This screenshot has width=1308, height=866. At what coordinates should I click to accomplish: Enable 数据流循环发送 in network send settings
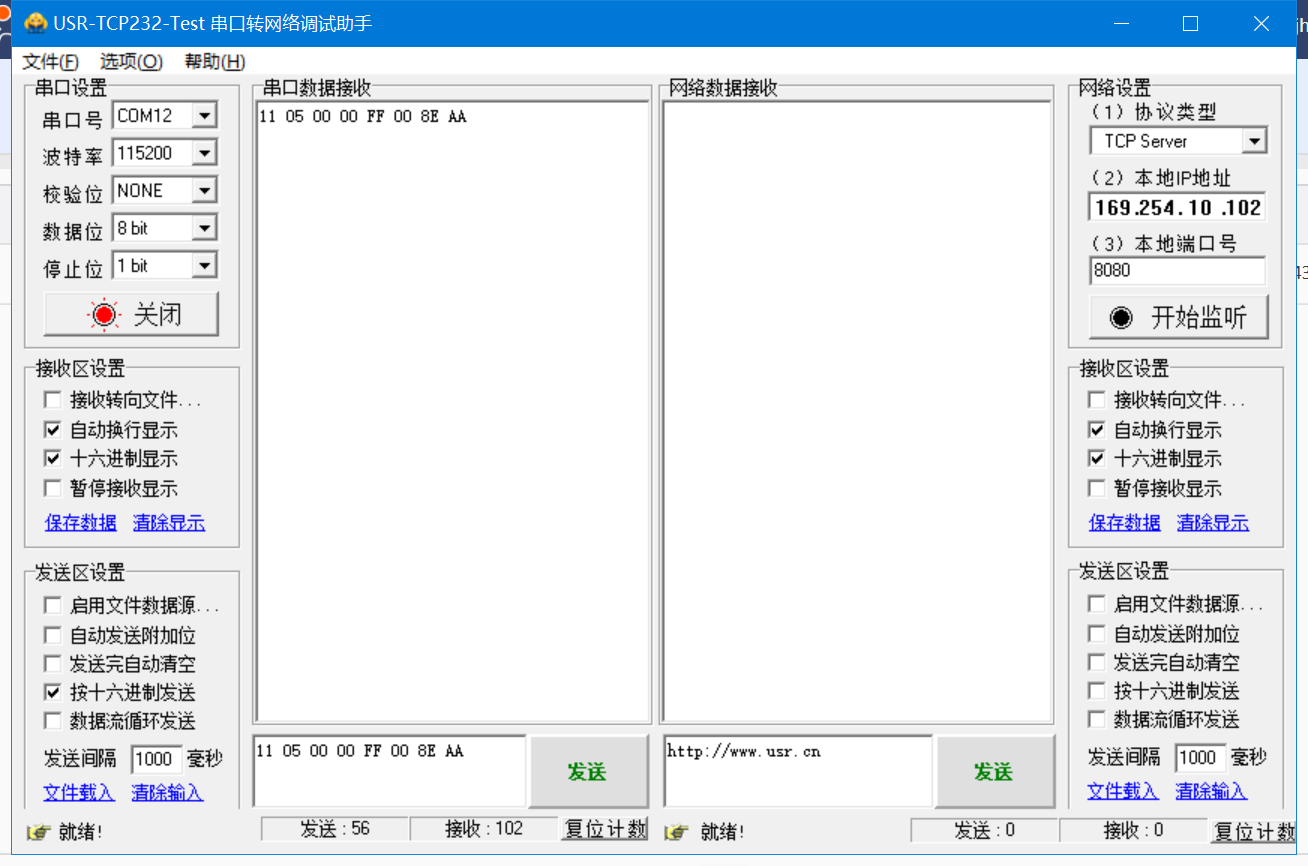(x=1097, y=719)
